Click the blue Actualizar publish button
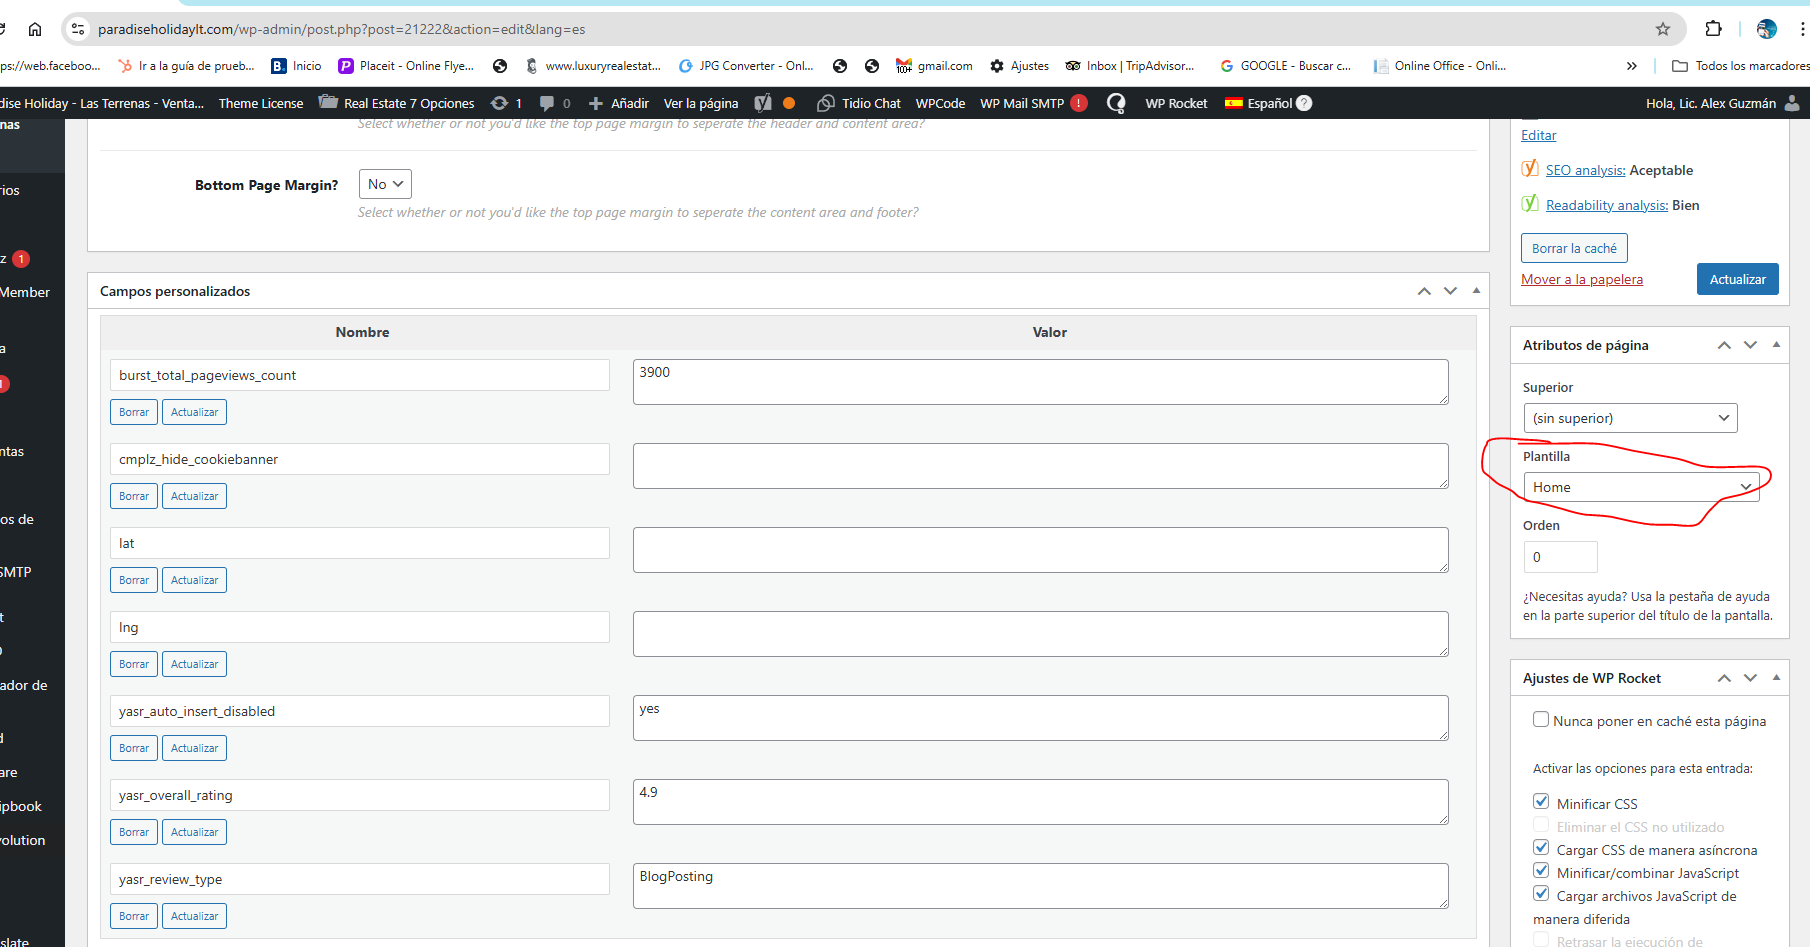Viewport: 1810px width, 947px height. pyautogui.click(x=1738, y=279)
